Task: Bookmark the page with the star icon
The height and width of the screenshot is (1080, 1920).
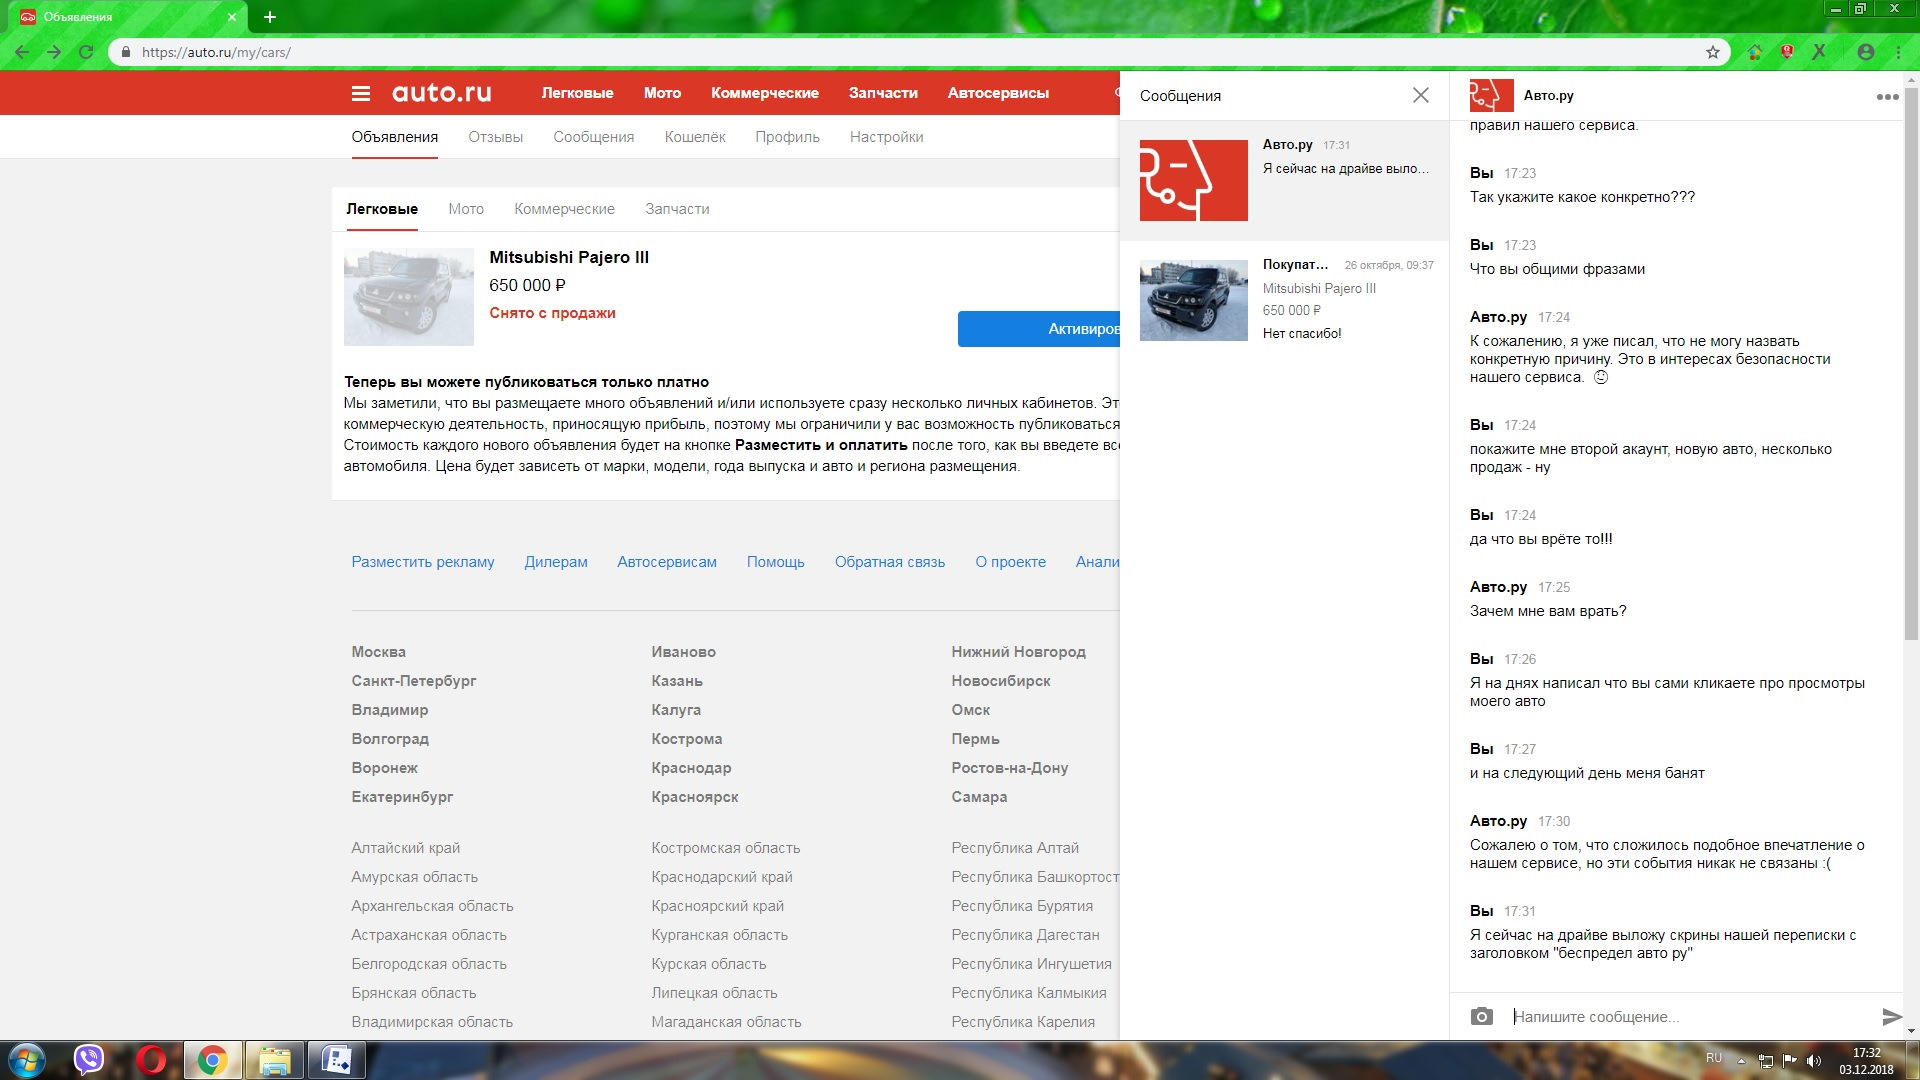Action: [1712, 52]
